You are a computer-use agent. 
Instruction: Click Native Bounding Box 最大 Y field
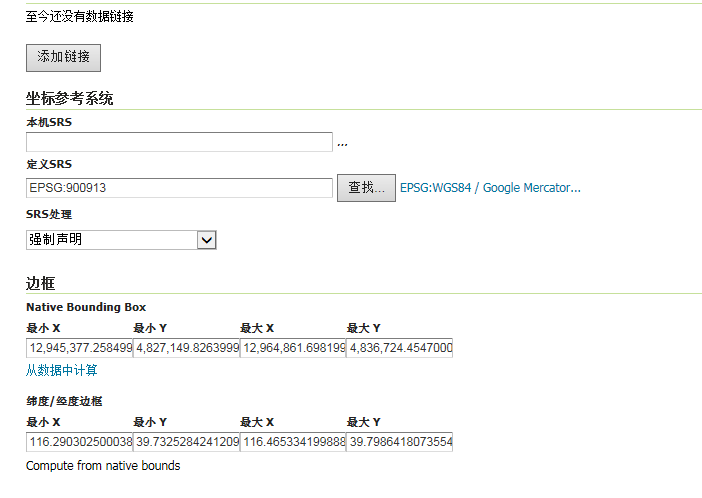click(x=400, y=348)
